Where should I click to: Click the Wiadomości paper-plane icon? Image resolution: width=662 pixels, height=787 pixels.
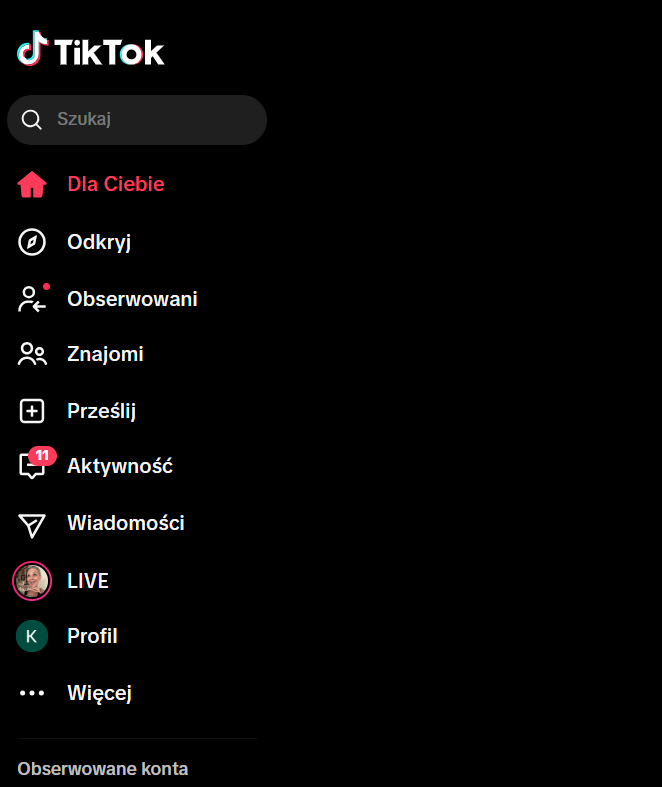pyautogui.click(x=32, y=526)
